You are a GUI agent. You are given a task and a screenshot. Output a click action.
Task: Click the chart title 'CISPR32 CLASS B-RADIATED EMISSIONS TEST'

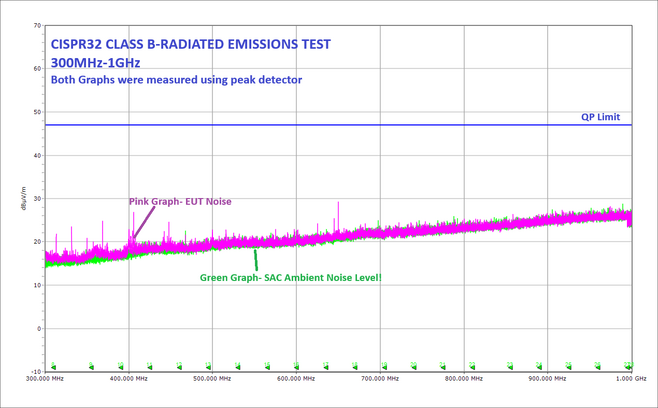pyautogui.click(x=190, y=44)
